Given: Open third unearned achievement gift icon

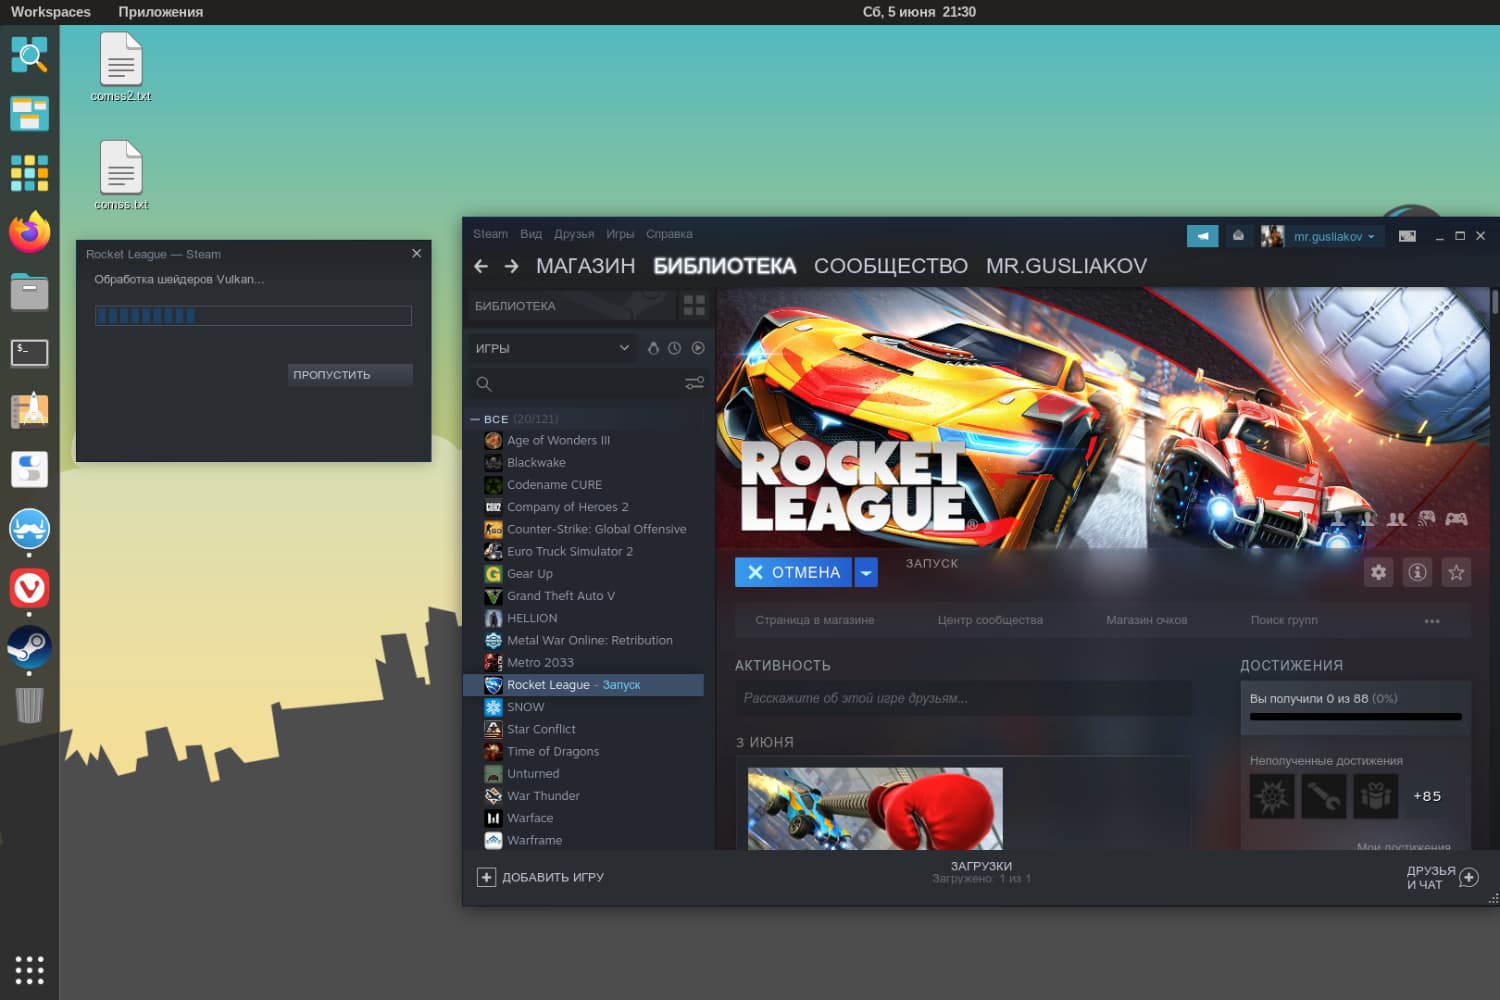Looking at the screenshot, I should (1376, 797).
